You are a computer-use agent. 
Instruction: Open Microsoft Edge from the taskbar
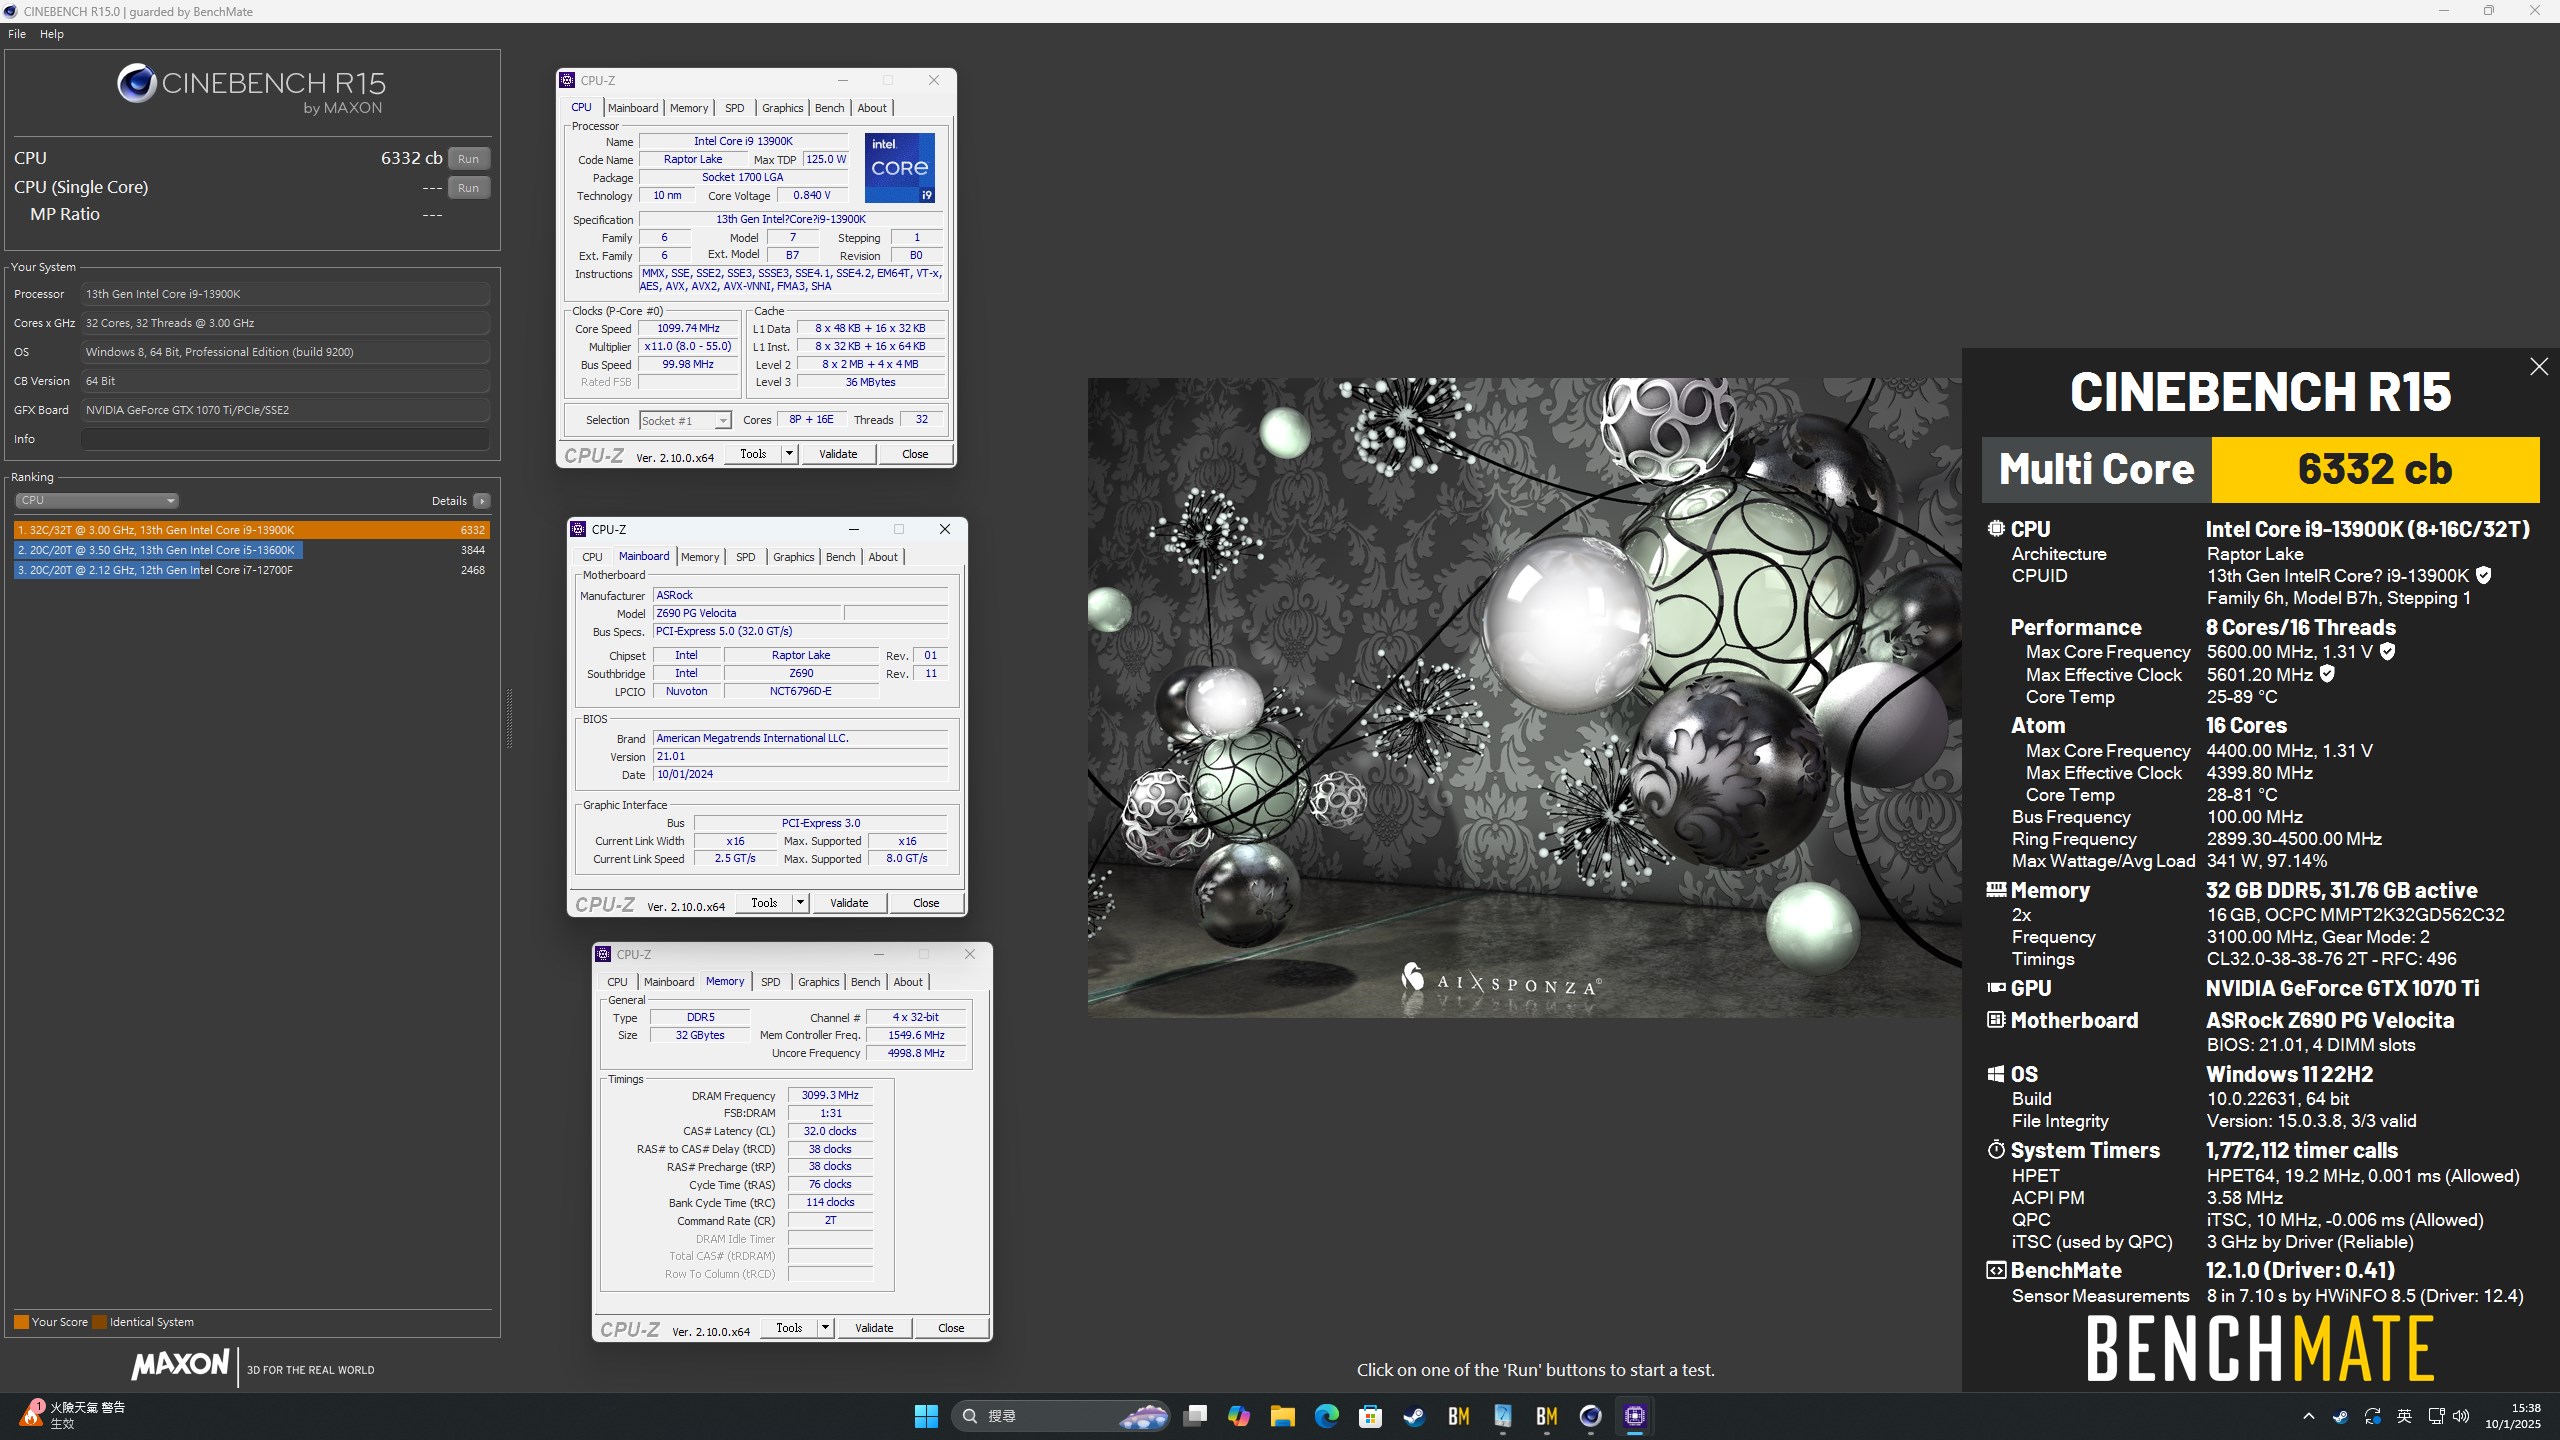coord(1327,1416)
